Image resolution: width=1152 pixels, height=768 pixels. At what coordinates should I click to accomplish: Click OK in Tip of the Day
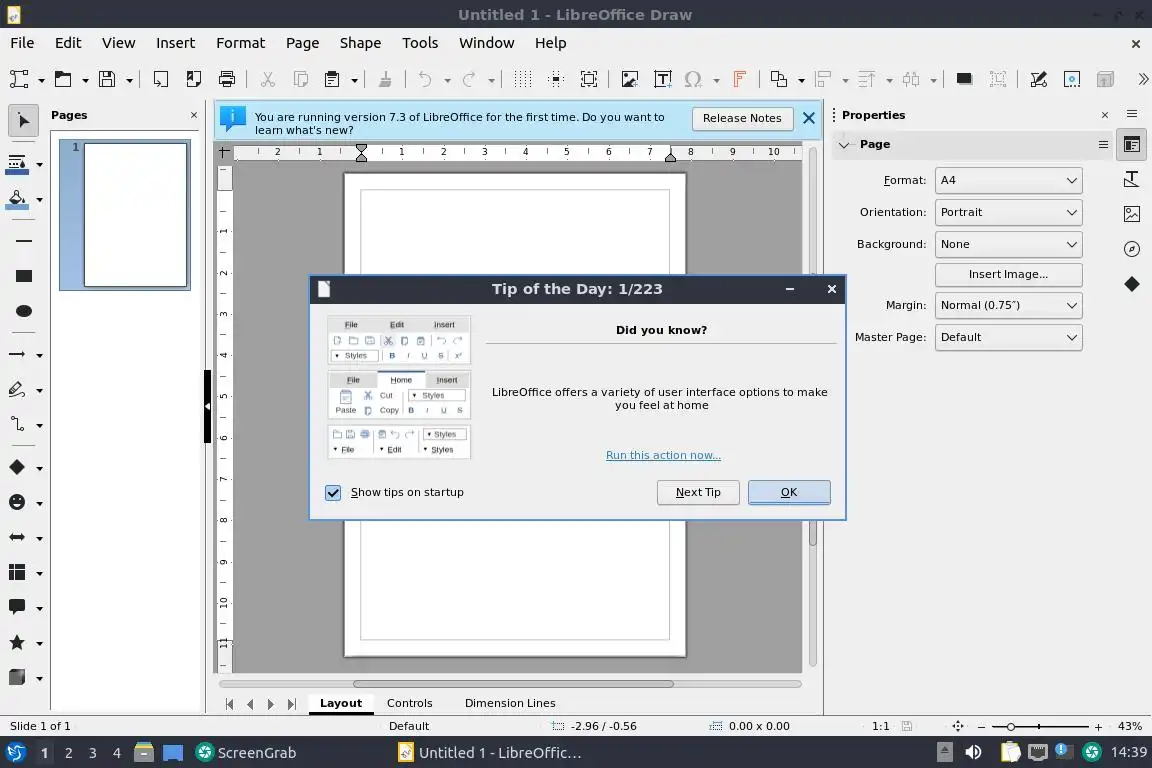tap(789, 492)
